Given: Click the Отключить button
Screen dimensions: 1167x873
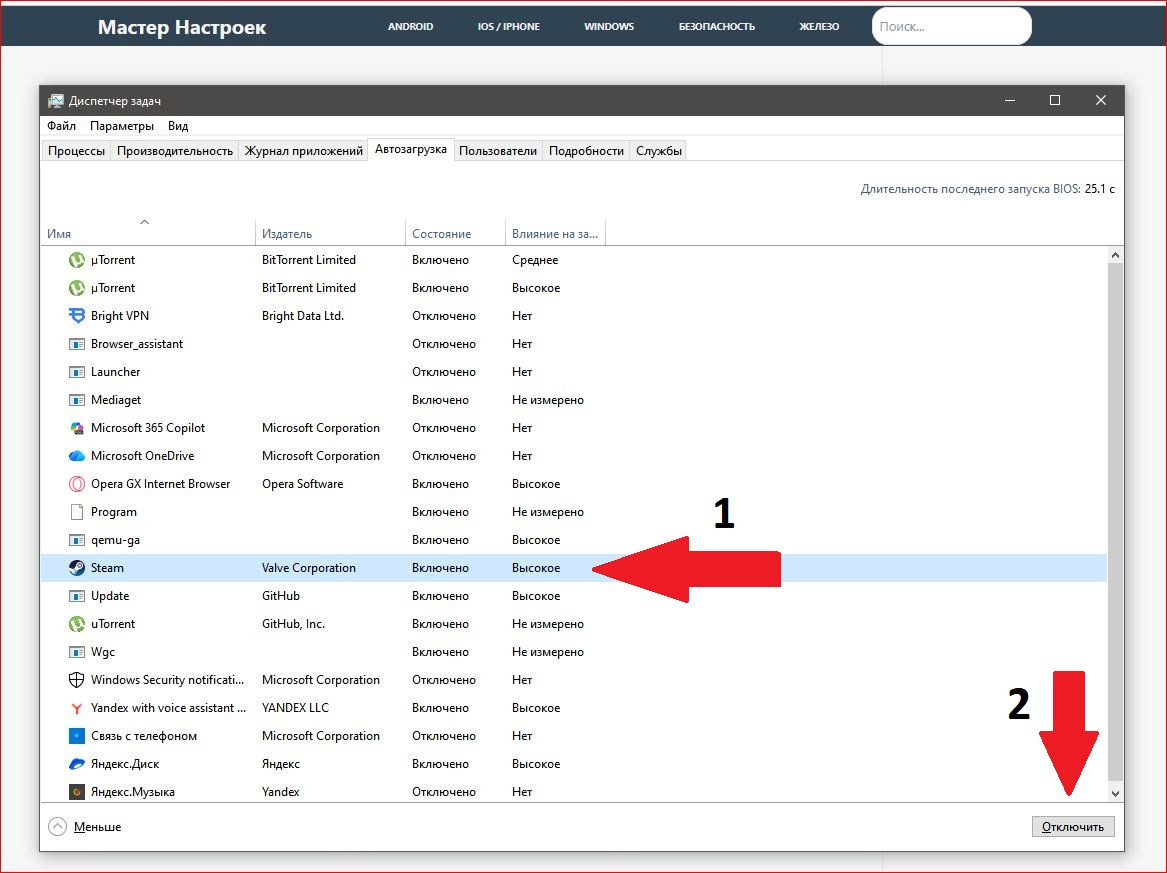Looking at the screenshot, I should (1072, 827).
